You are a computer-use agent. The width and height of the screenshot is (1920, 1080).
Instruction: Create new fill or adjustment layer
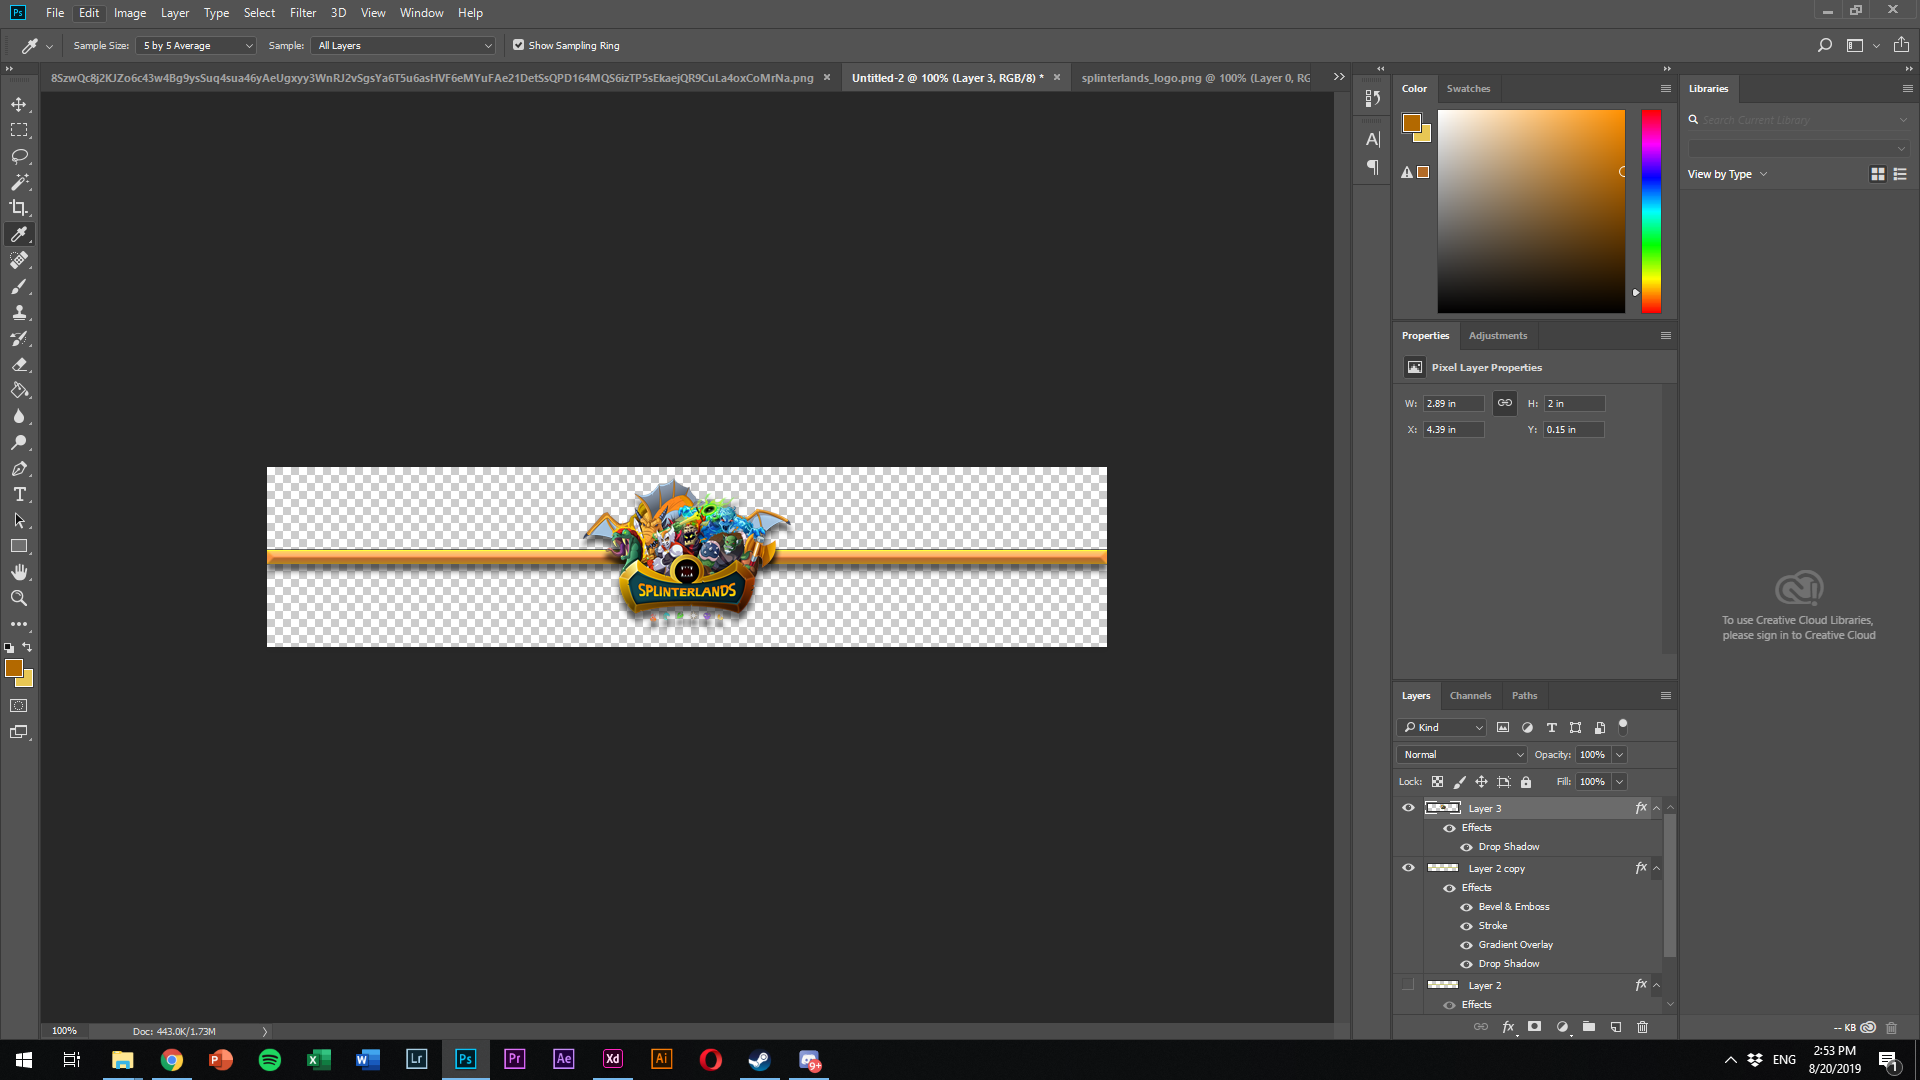(1562, 1027)
